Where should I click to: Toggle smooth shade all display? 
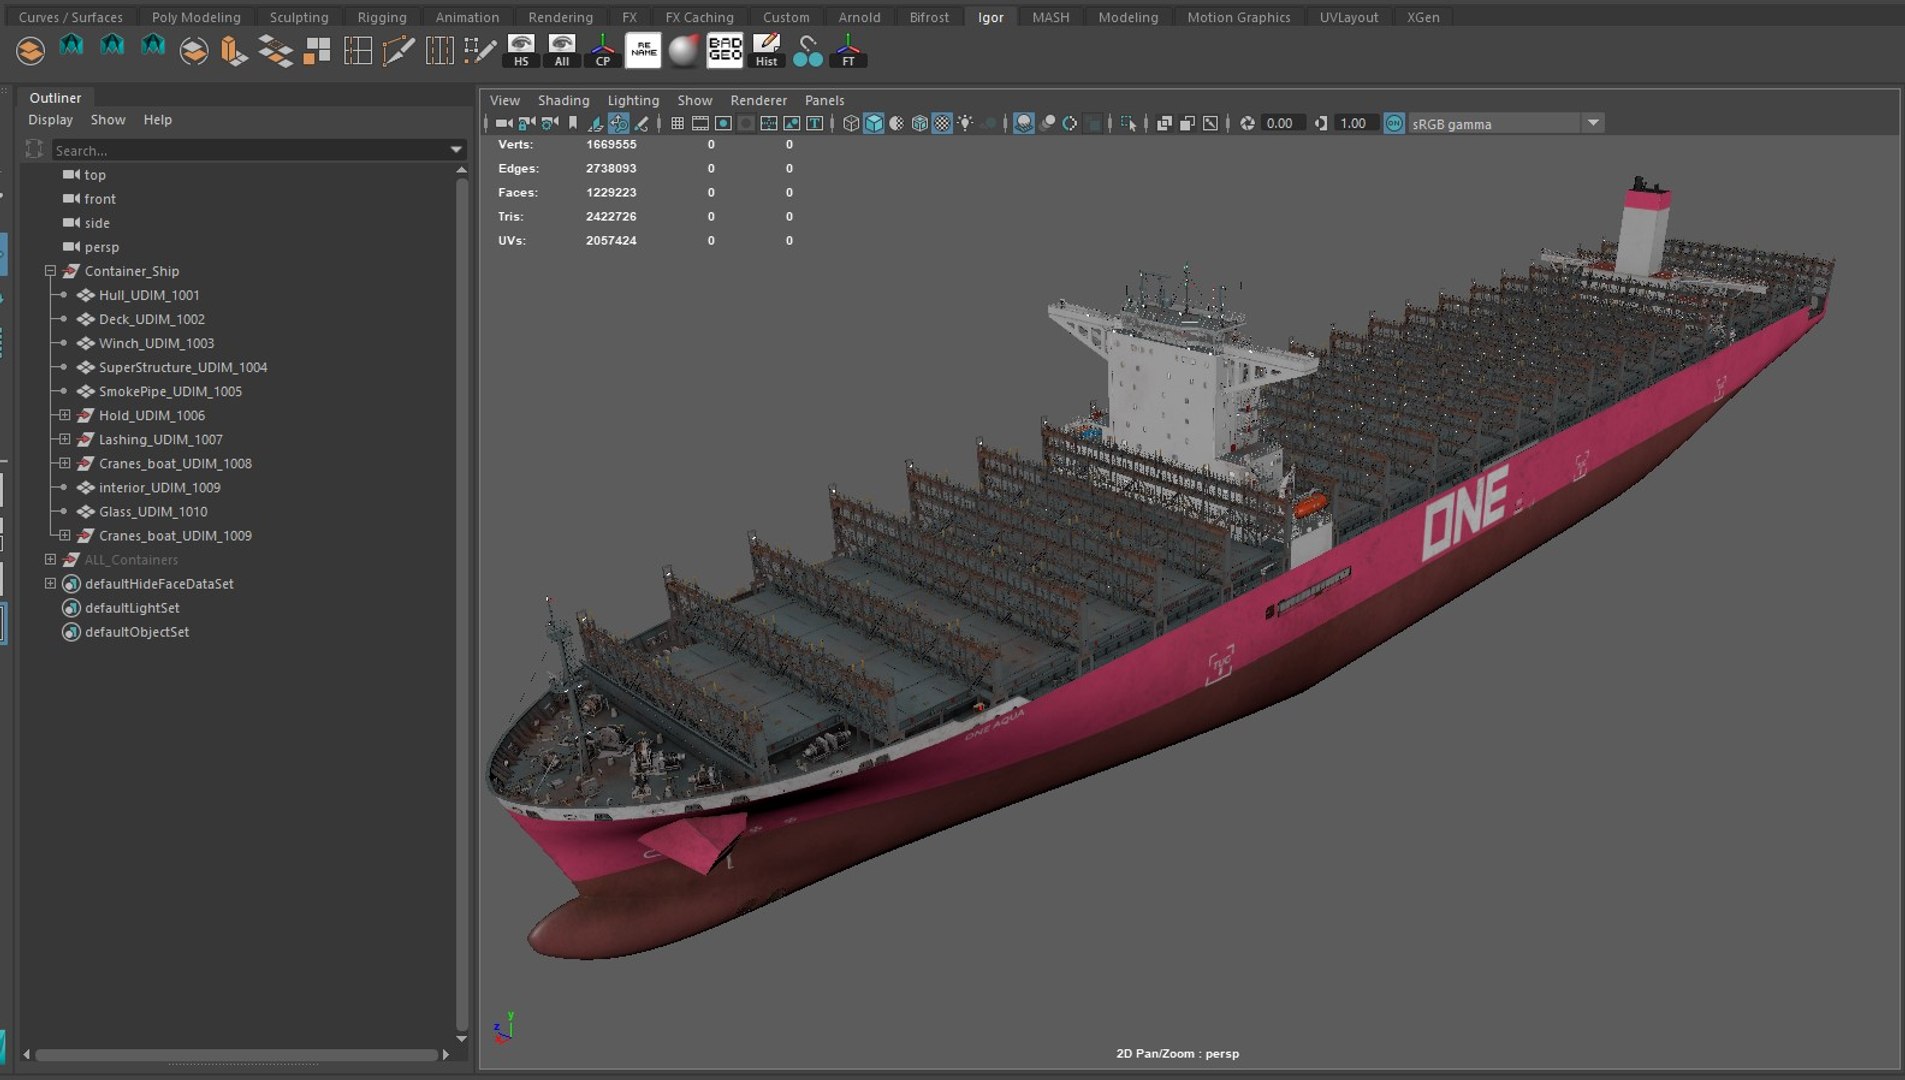point(874,123)
